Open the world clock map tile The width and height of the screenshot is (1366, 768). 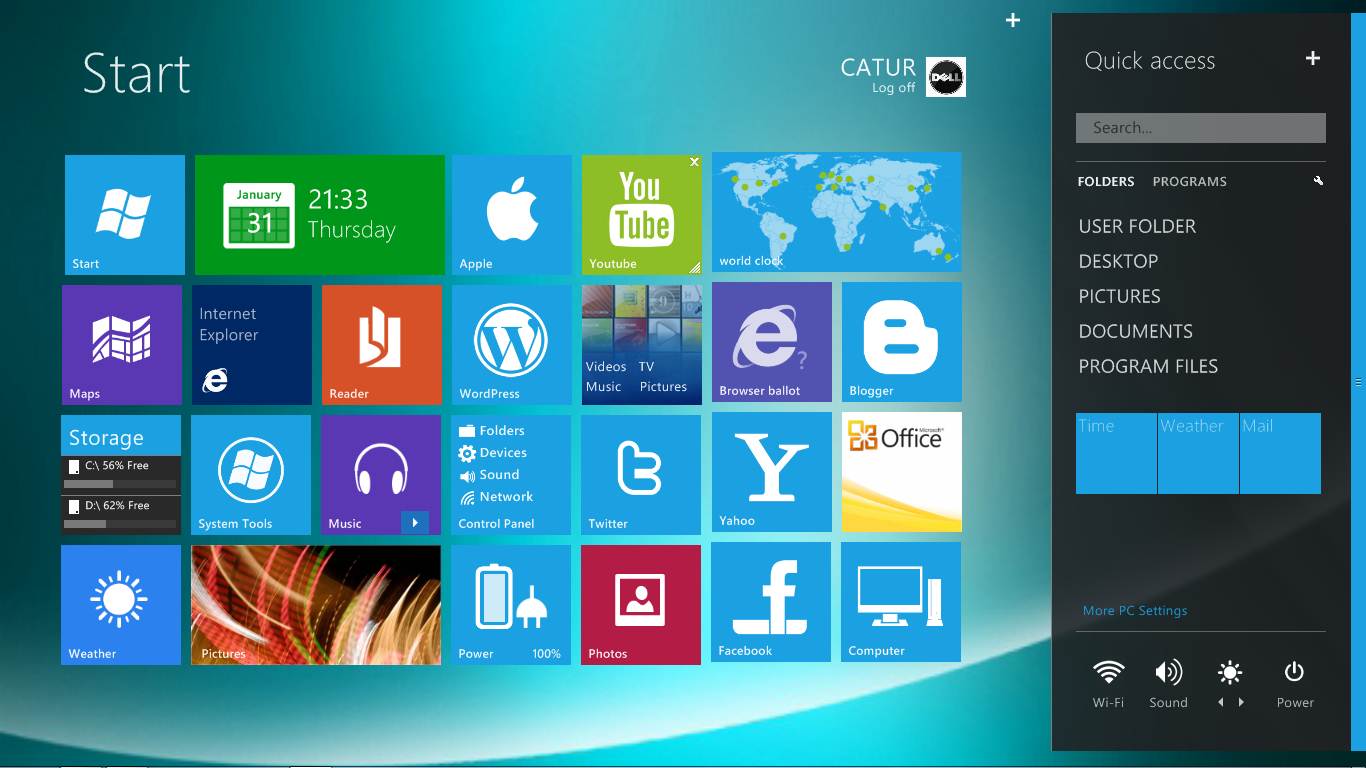837,212
